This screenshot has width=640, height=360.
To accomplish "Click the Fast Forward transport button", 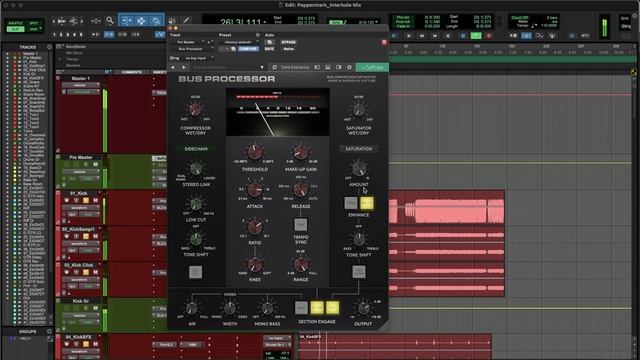I will [x=435, y=36].
